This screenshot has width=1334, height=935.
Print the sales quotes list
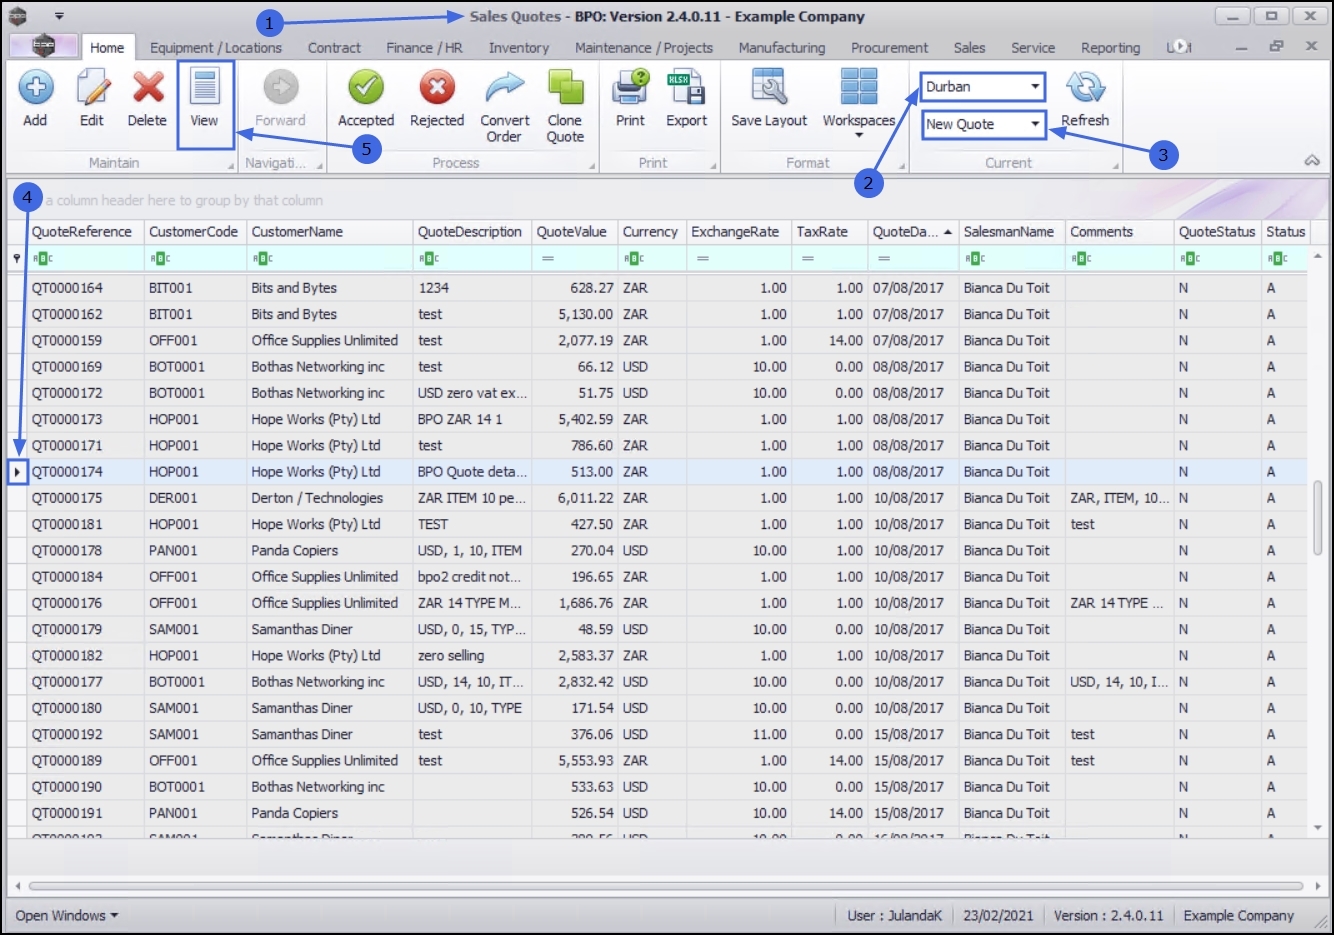tap(630, 99)
